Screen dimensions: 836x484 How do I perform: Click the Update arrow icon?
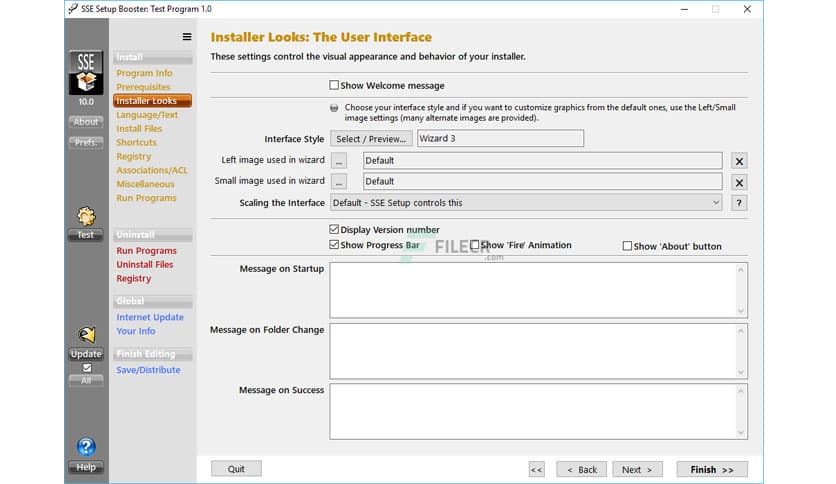[x=86, y=335]
